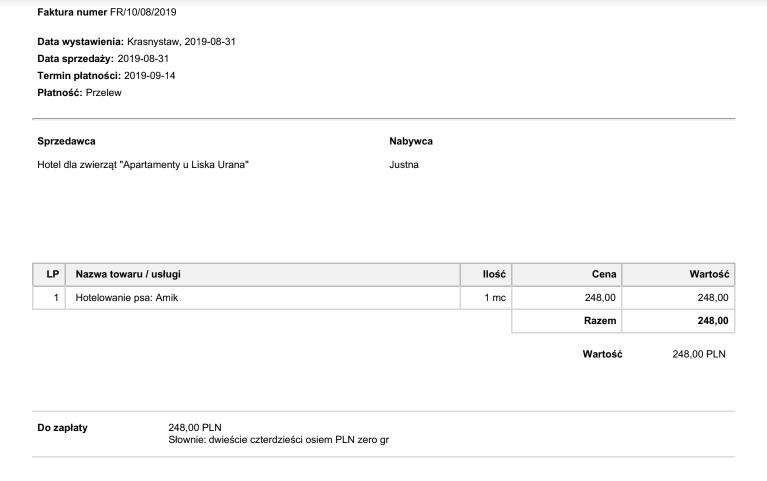This screenshot has width=767, height=481.
Task: Click the 248,00 PLN value beside Wartość
Action: (699, 354)
